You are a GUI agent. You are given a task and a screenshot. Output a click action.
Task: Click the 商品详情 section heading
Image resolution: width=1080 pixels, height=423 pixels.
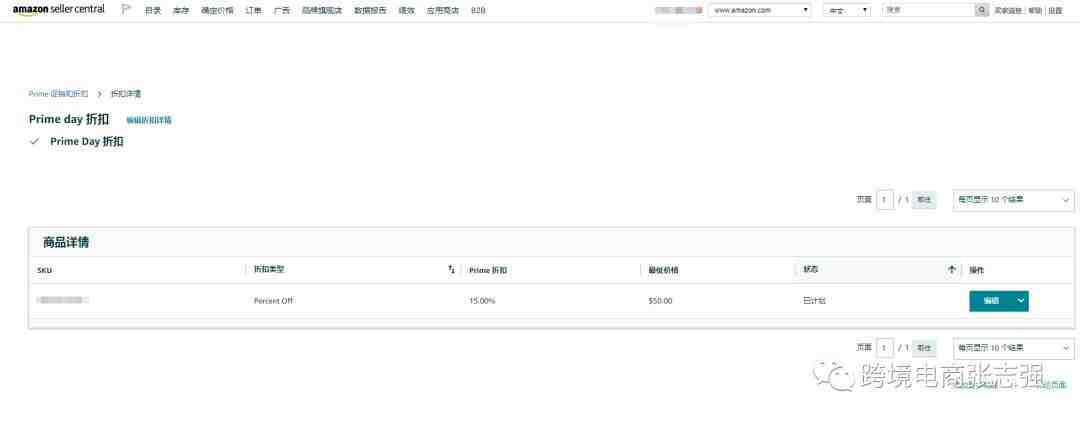pyautogui.click(x=65, y=243)
